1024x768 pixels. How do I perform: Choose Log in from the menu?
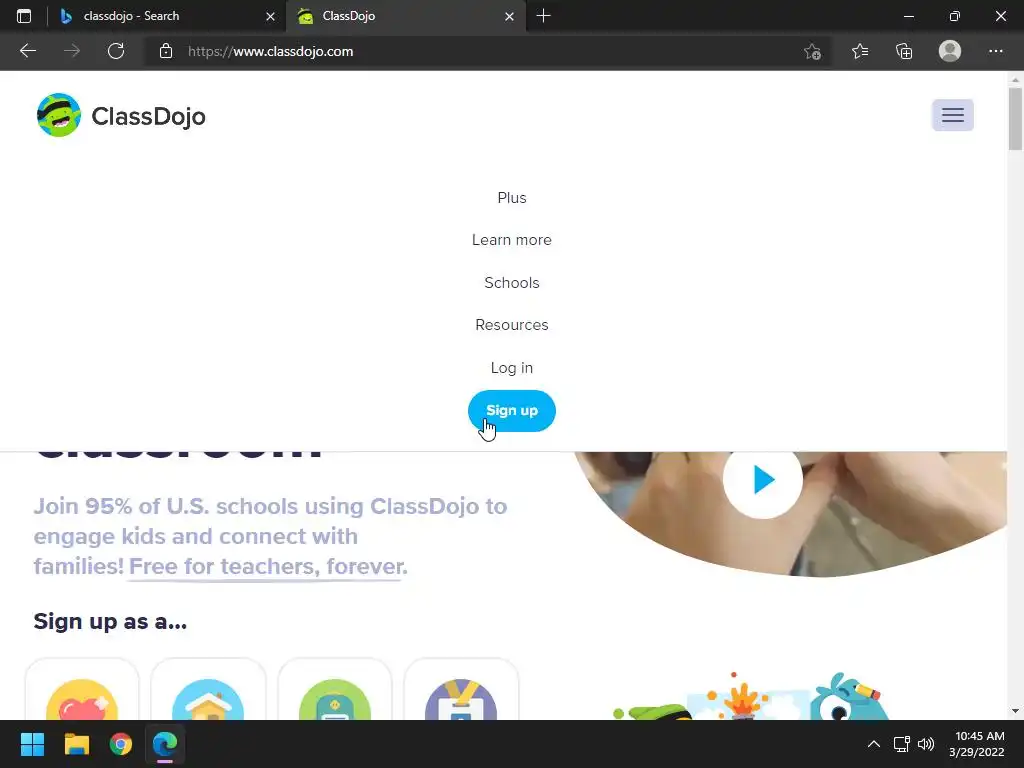(511, 368)
